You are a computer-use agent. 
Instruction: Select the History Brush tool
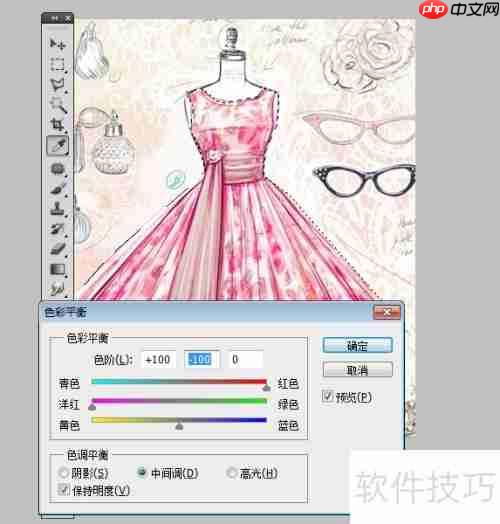(58, 229)
